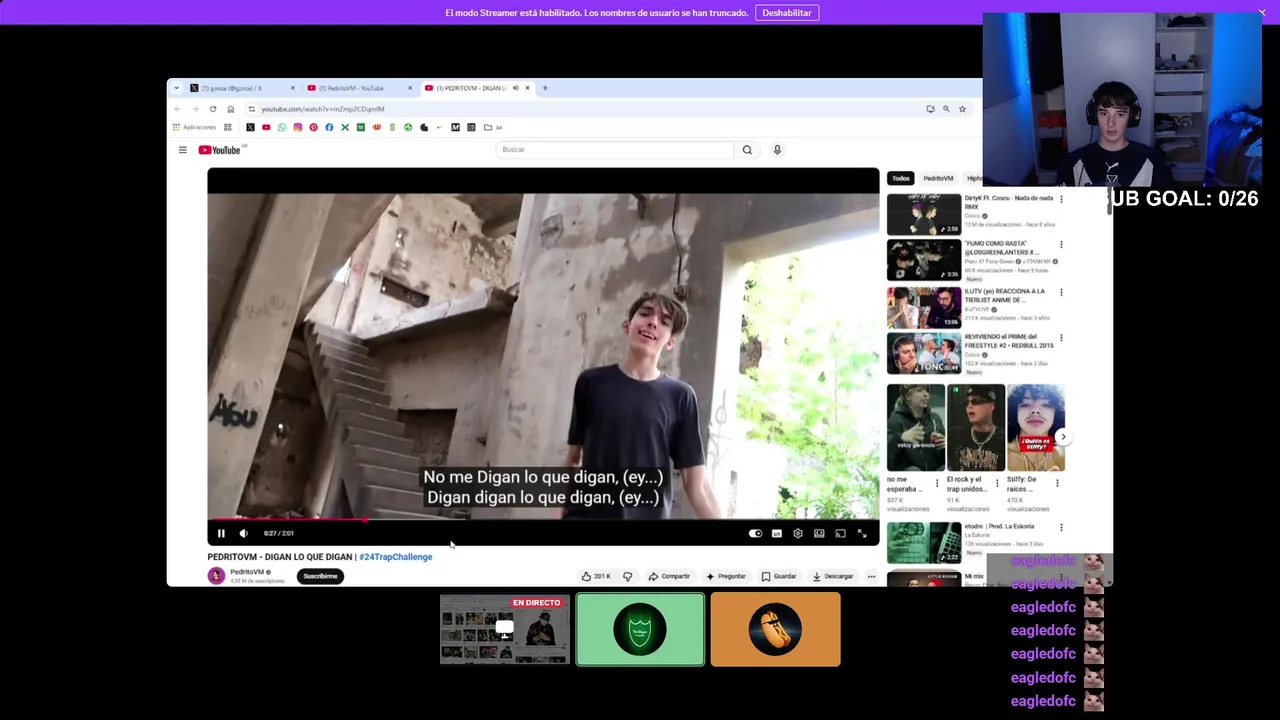Open options for FUMO COMO RASTA video
Image resolution: width=1280 pixels, height=720 pixels.
1061,244
